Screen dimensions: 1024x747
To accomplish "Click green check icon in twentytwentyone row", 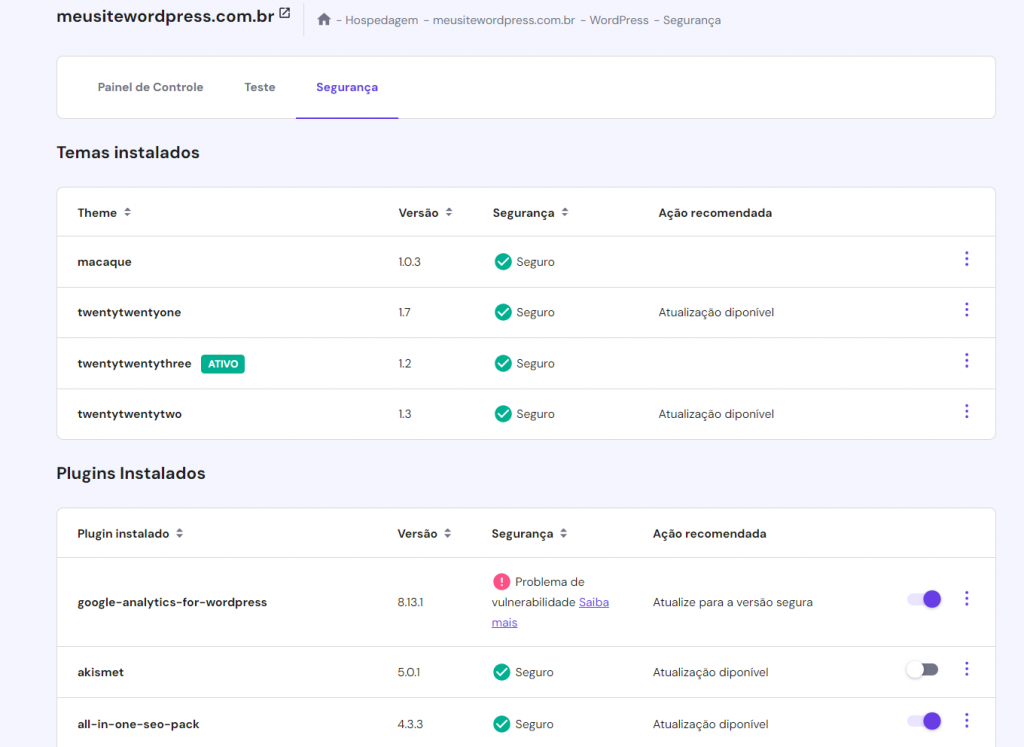I will coord(503,312).
